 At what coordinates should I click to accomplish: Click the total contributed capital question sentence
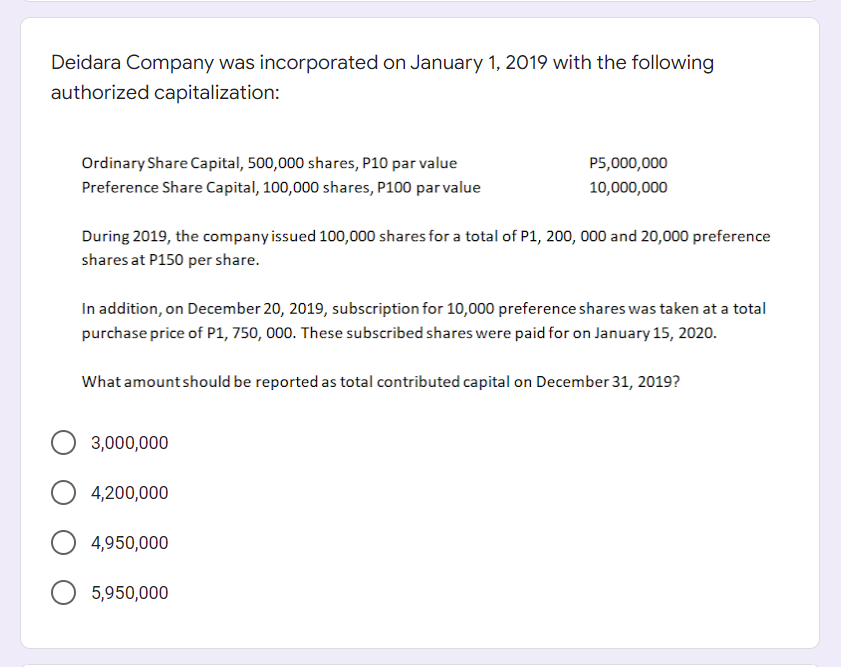[x=379, y=381]
